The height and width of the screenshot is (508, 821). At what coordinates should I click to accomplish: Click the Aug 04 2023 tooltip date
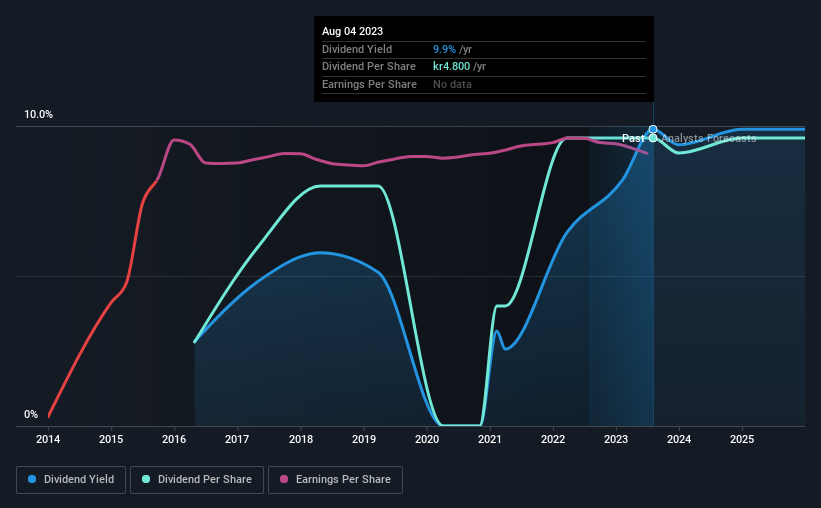pyautogui.click(x=355, y=32)
